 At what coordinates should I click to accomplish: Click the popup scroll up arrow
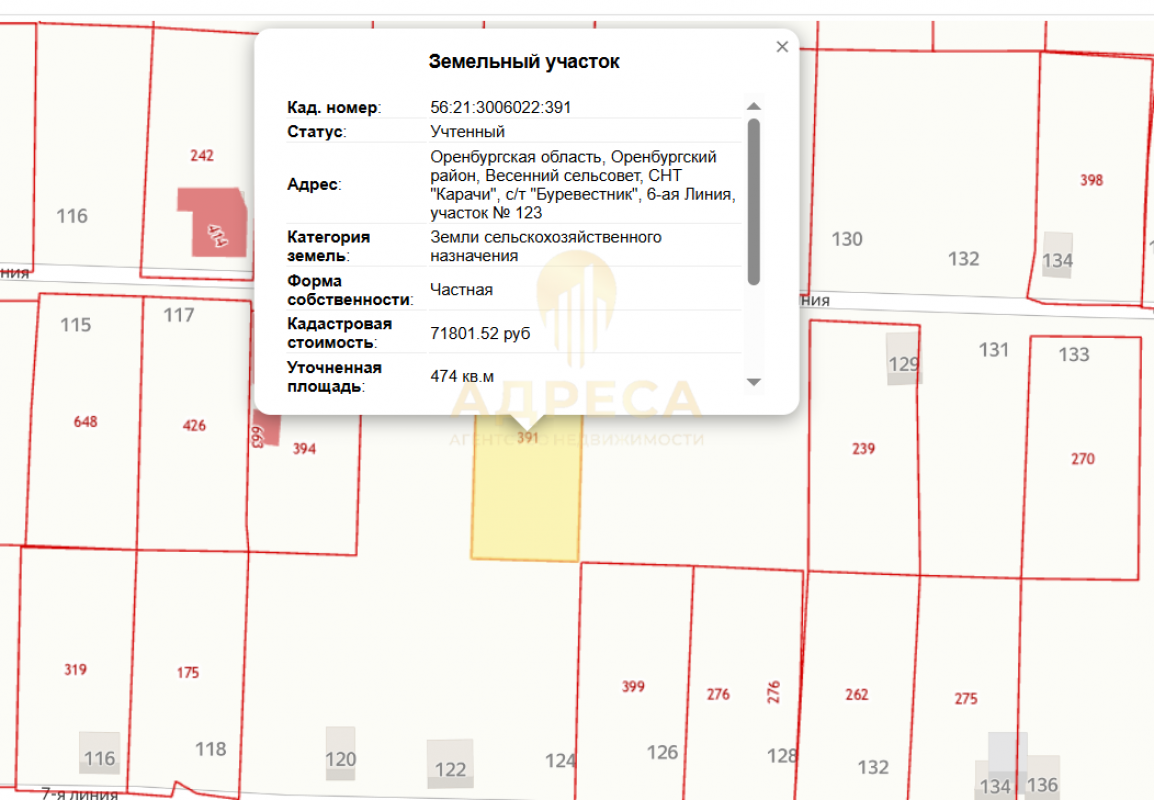point(754,106)
